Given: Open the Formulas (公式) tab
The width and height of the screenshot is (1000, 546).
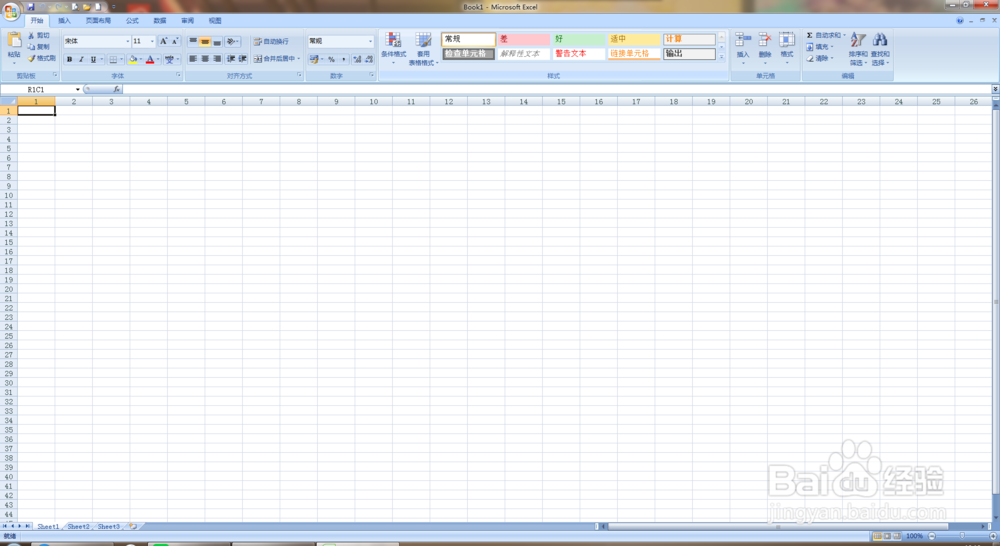Looking at the screenshot, I should click(x=132, y=21).
